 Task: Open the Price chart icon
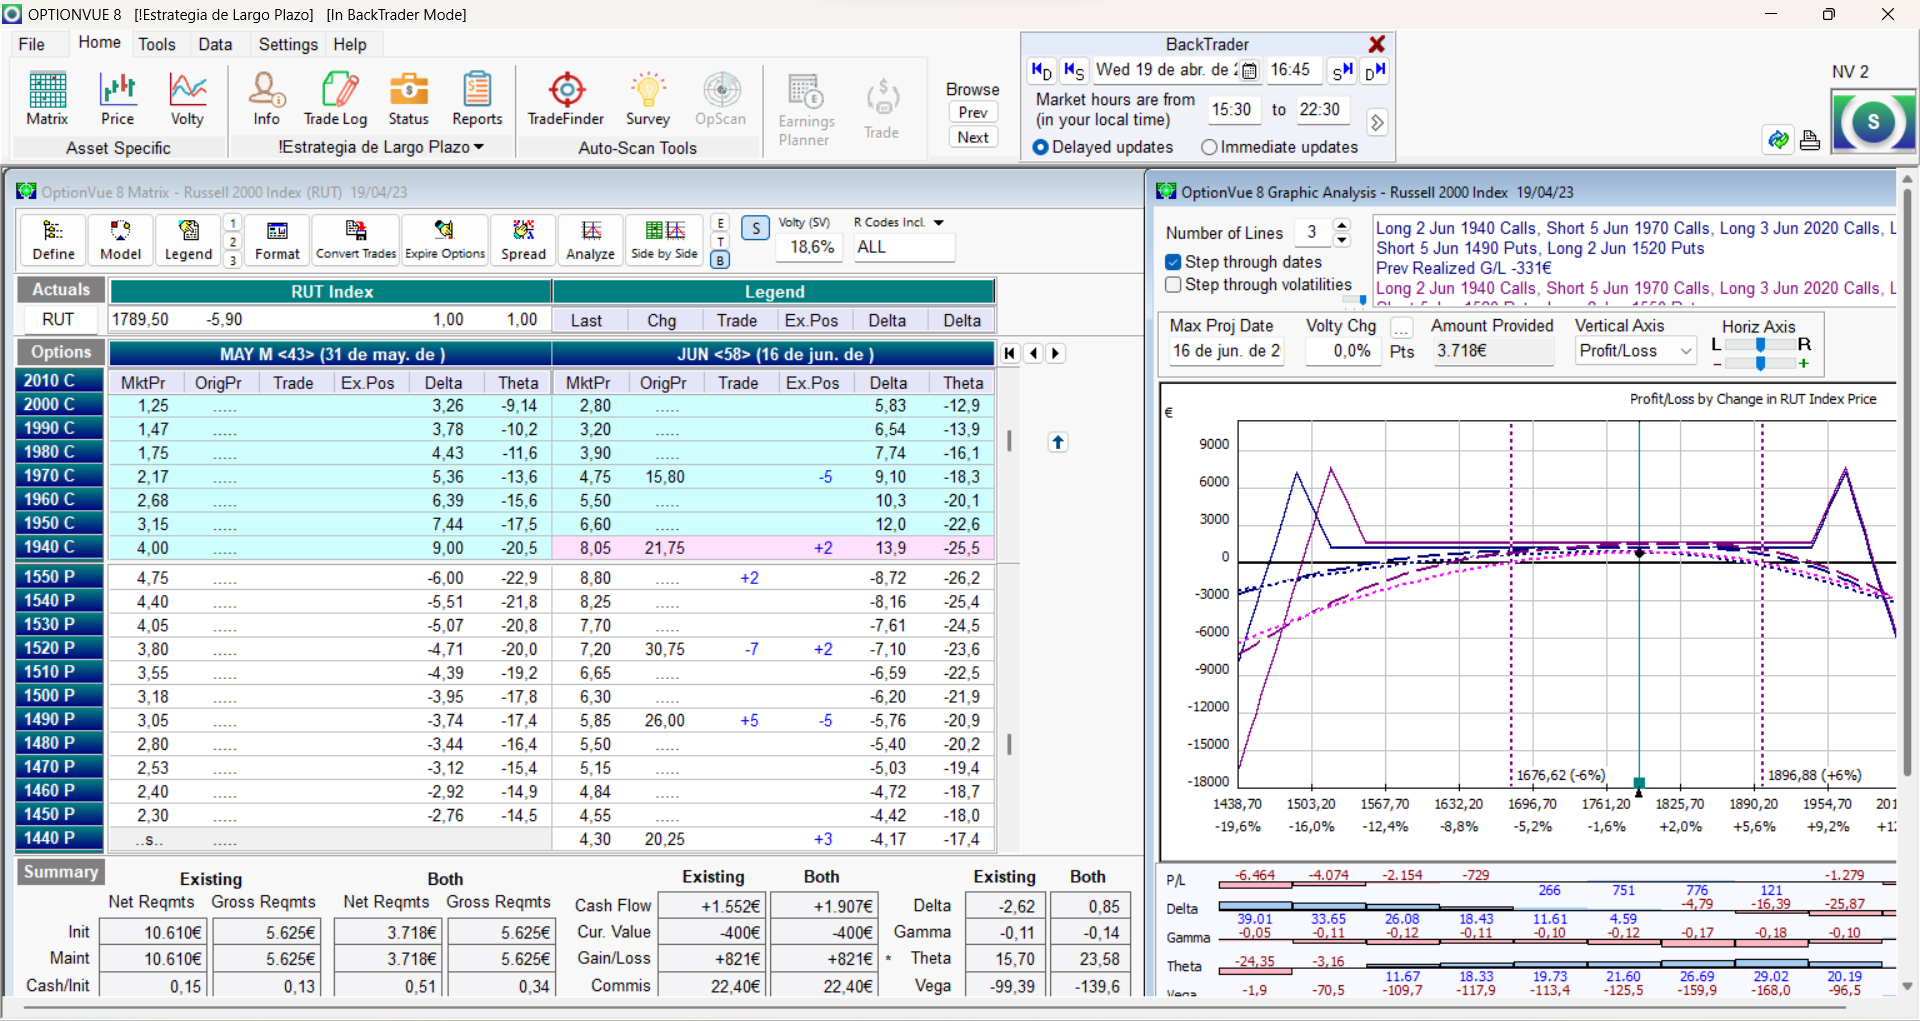coord(117,99)
